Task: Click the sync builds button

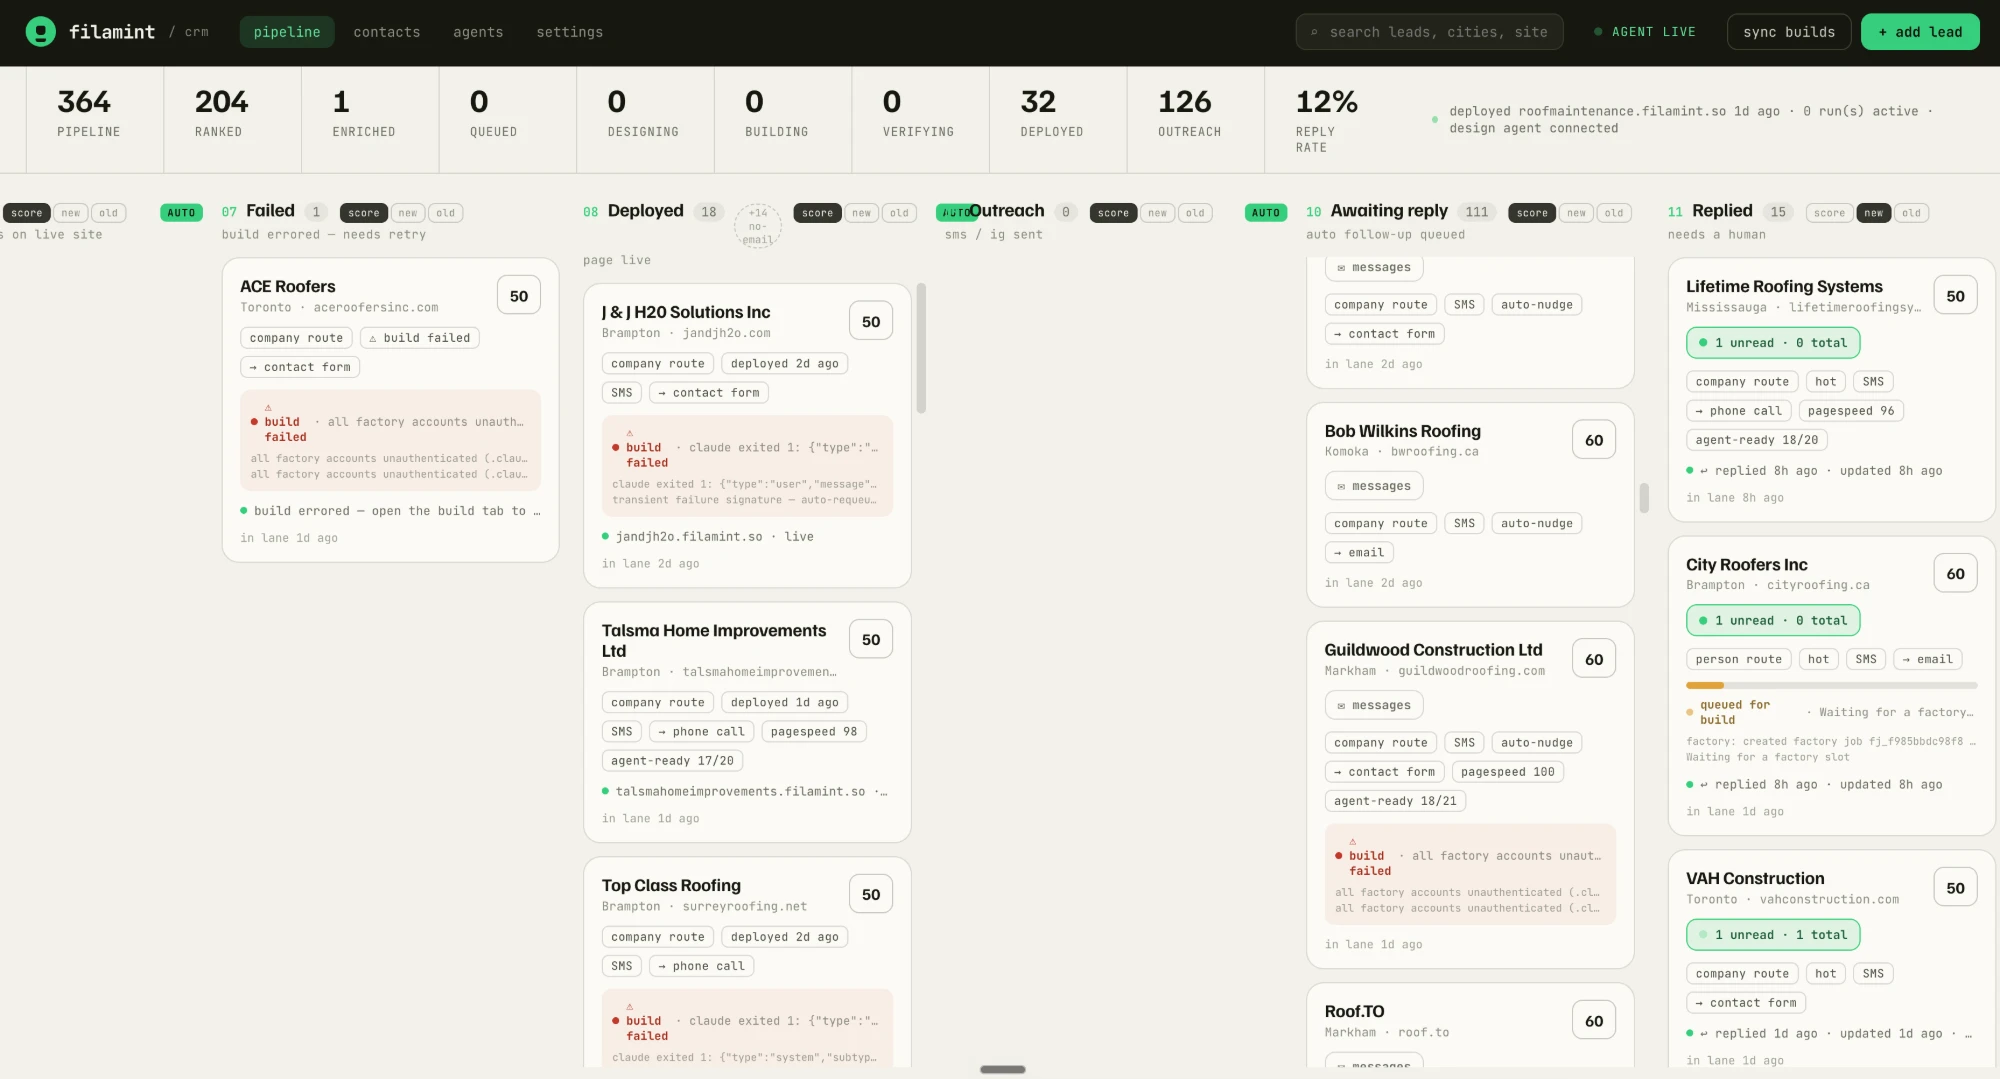Action: tap(1789, 32)
